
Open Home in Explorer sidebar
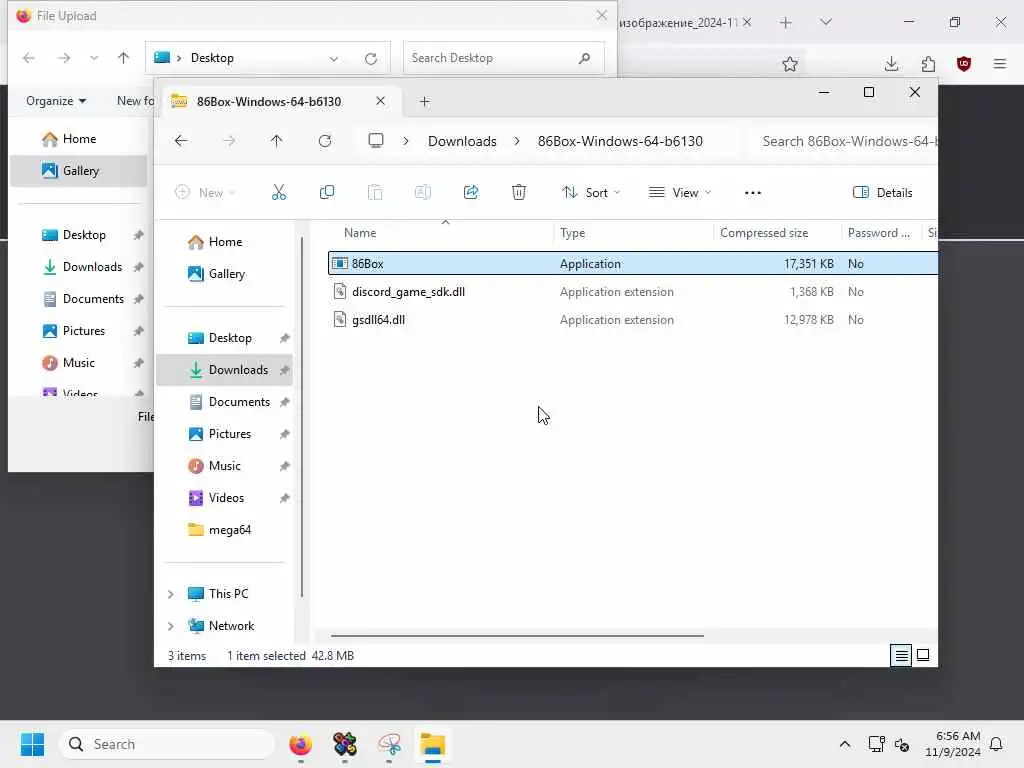tap(224, 242)
